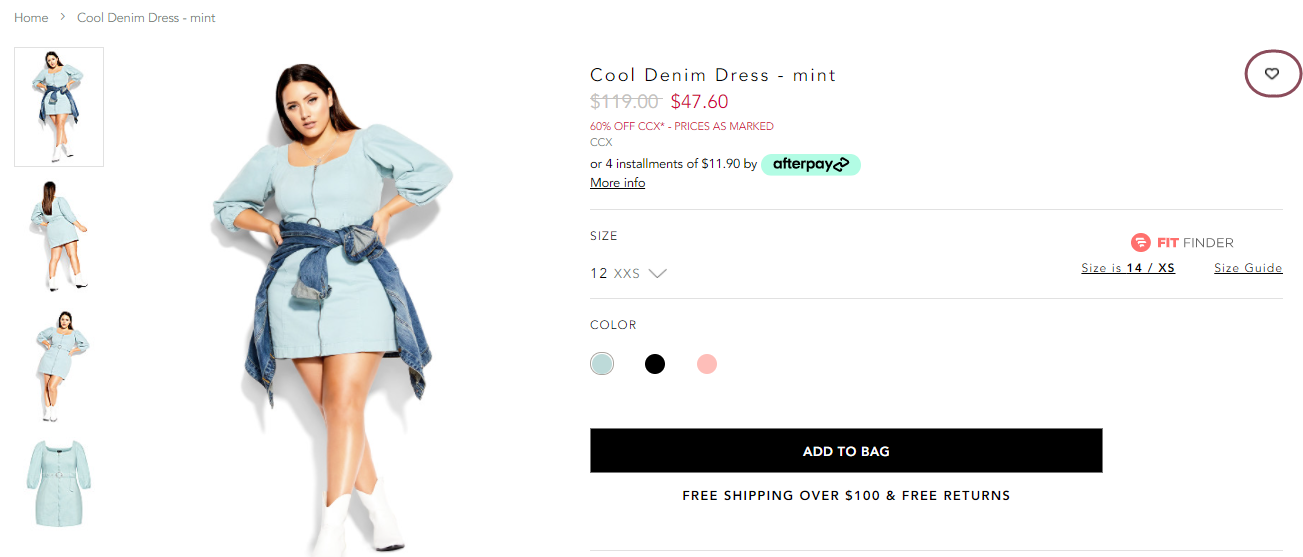Go to Home breadcrumb
Image resolution: width=1303 pixels, height=557 pixels.
(x=31, y=18)
